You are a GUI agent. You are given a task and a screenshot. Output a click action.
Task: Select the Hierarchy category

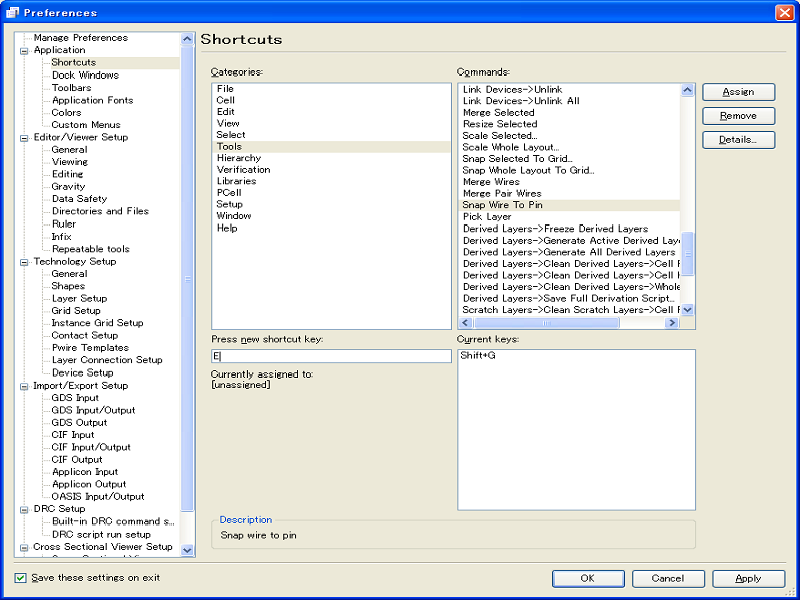tap(238, 158)
